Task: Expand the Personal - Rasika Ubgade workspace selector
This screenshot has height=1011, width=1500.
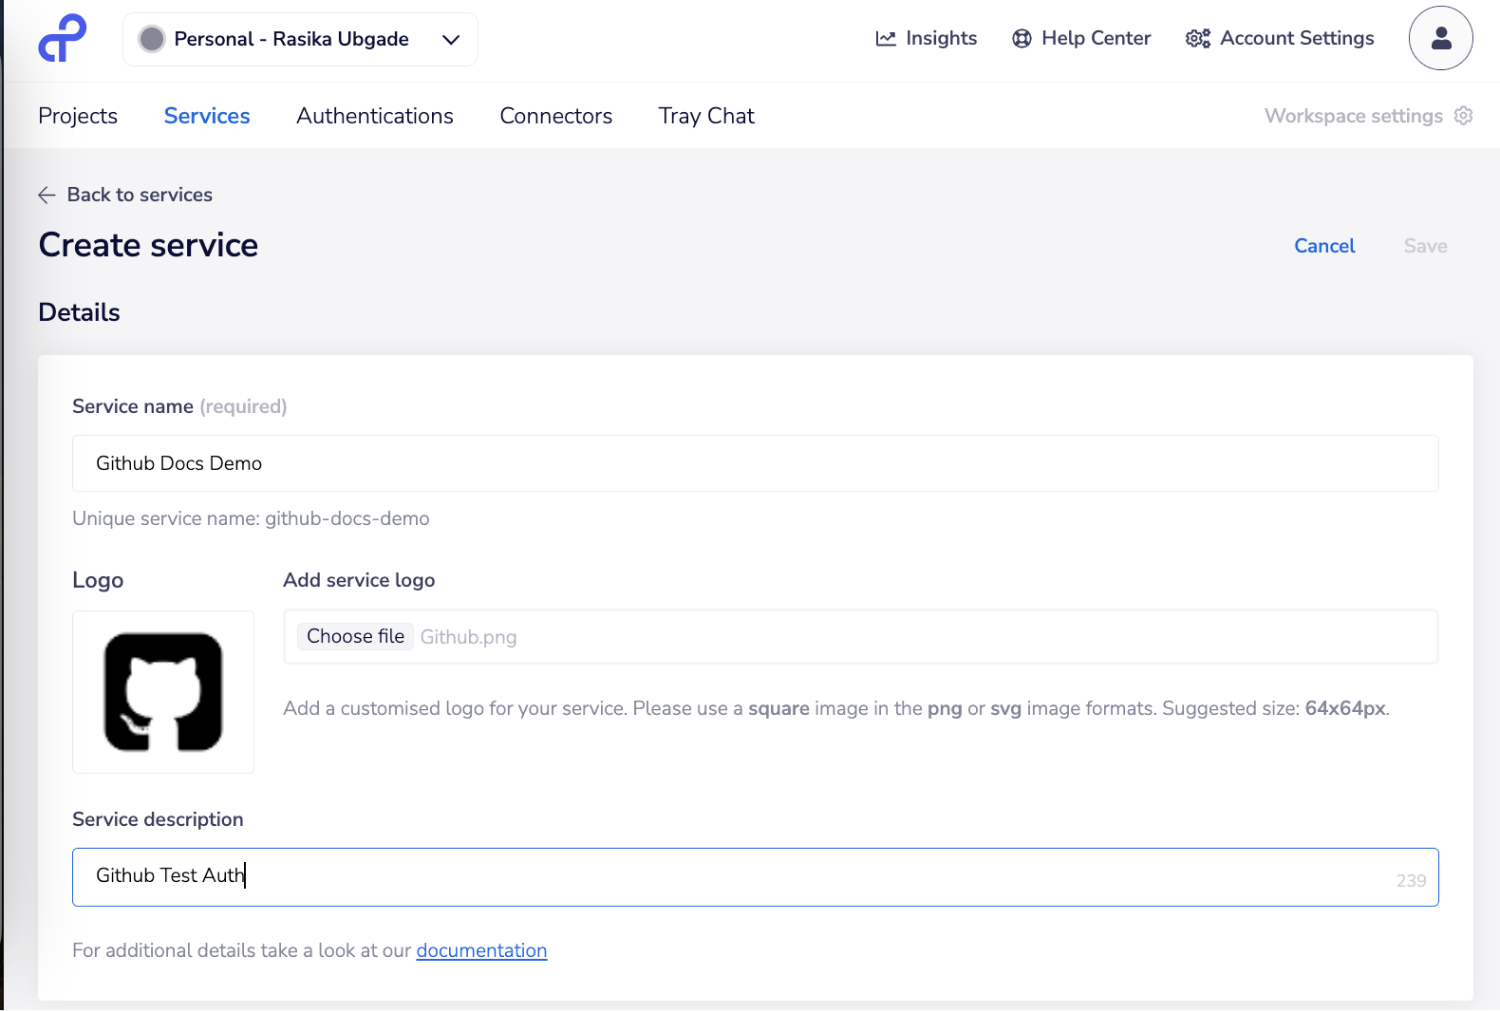Action: click(299, 39)
